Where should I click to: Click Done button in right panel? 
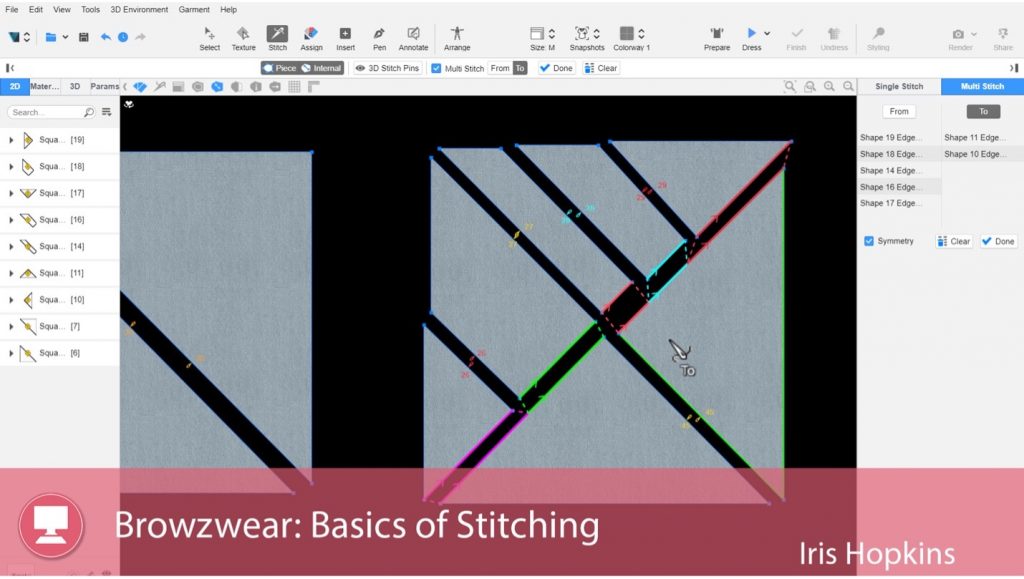998,241
